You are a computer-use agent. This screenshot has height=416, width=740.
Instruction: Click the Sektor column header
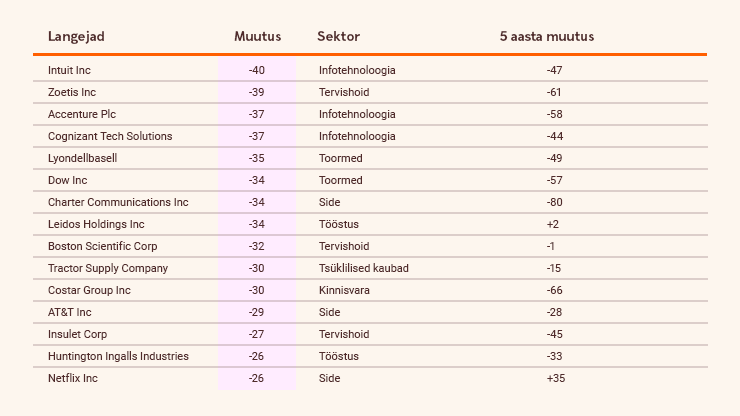pyautogui.click(x=338, y=36)
